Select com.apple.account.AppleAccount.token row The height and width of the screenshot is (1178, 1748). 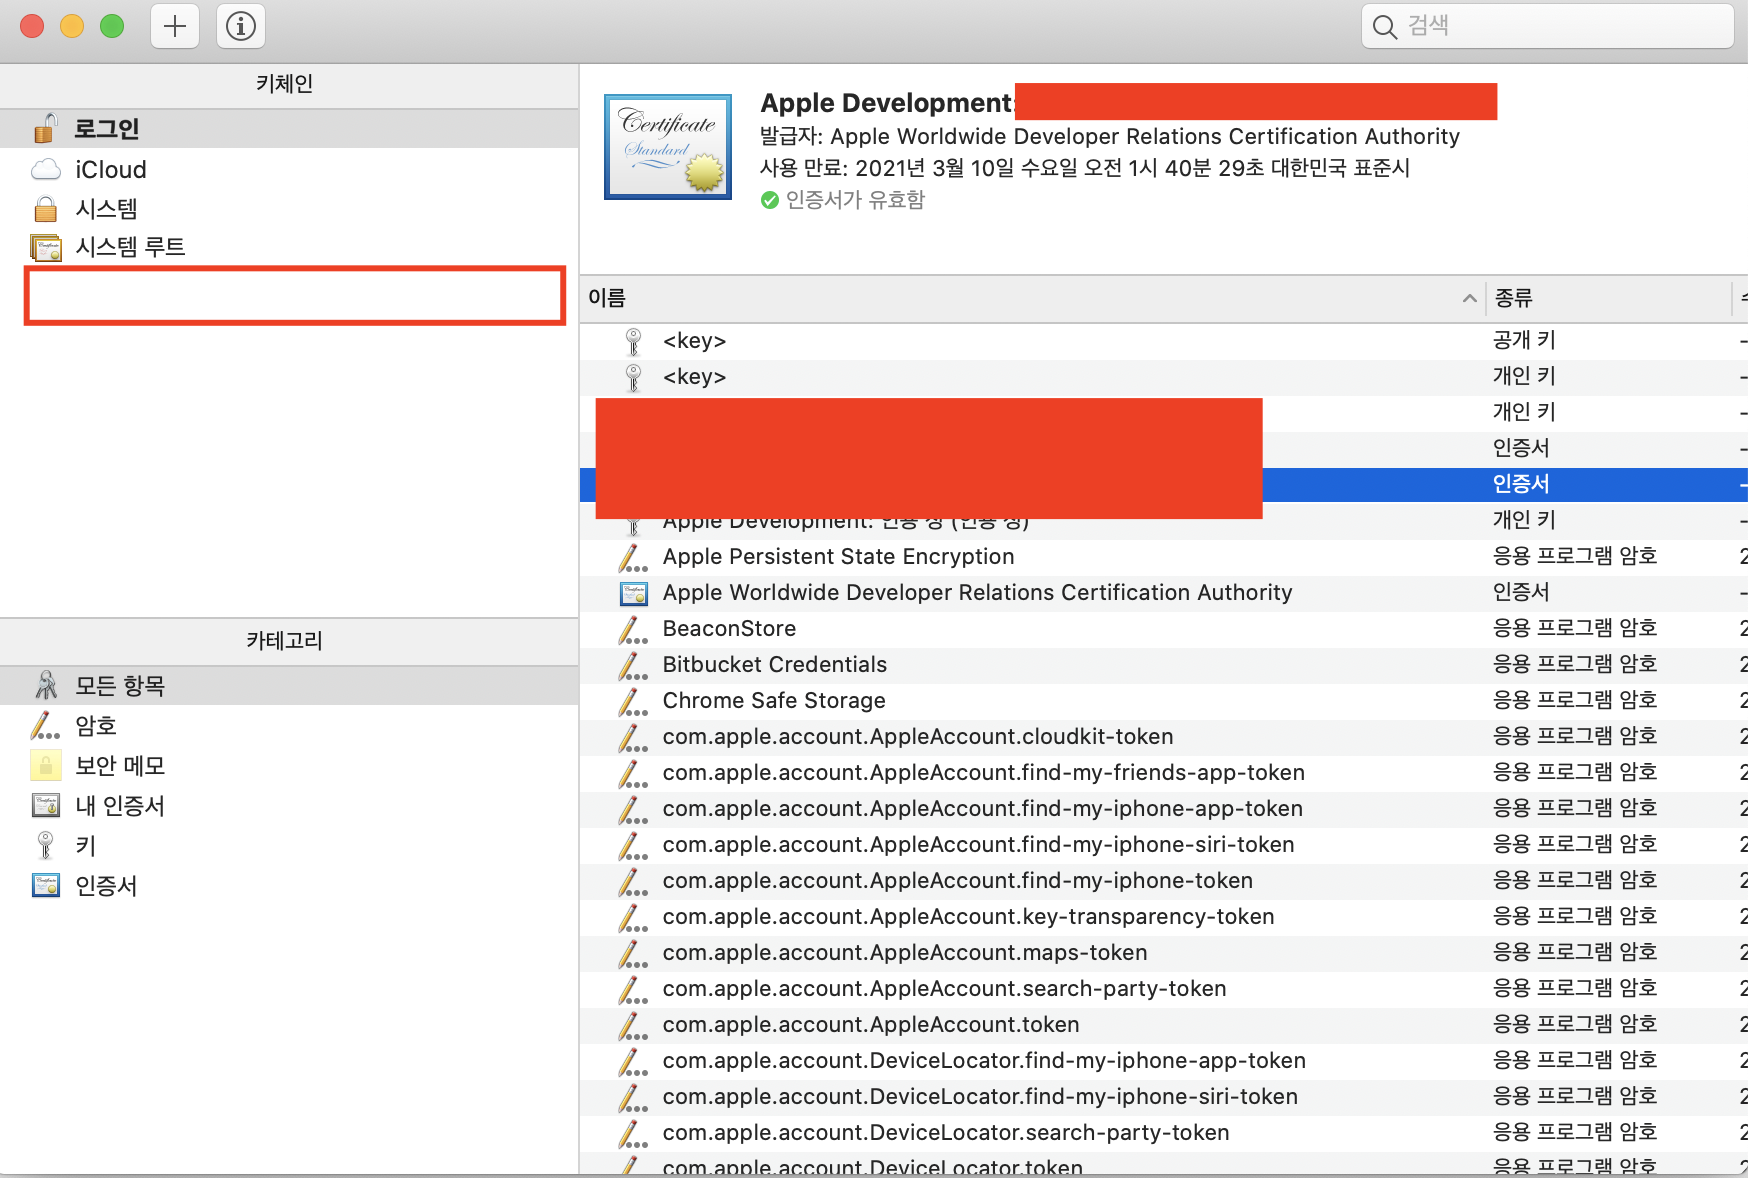pyautogui.click(x=1164, y=1025)
